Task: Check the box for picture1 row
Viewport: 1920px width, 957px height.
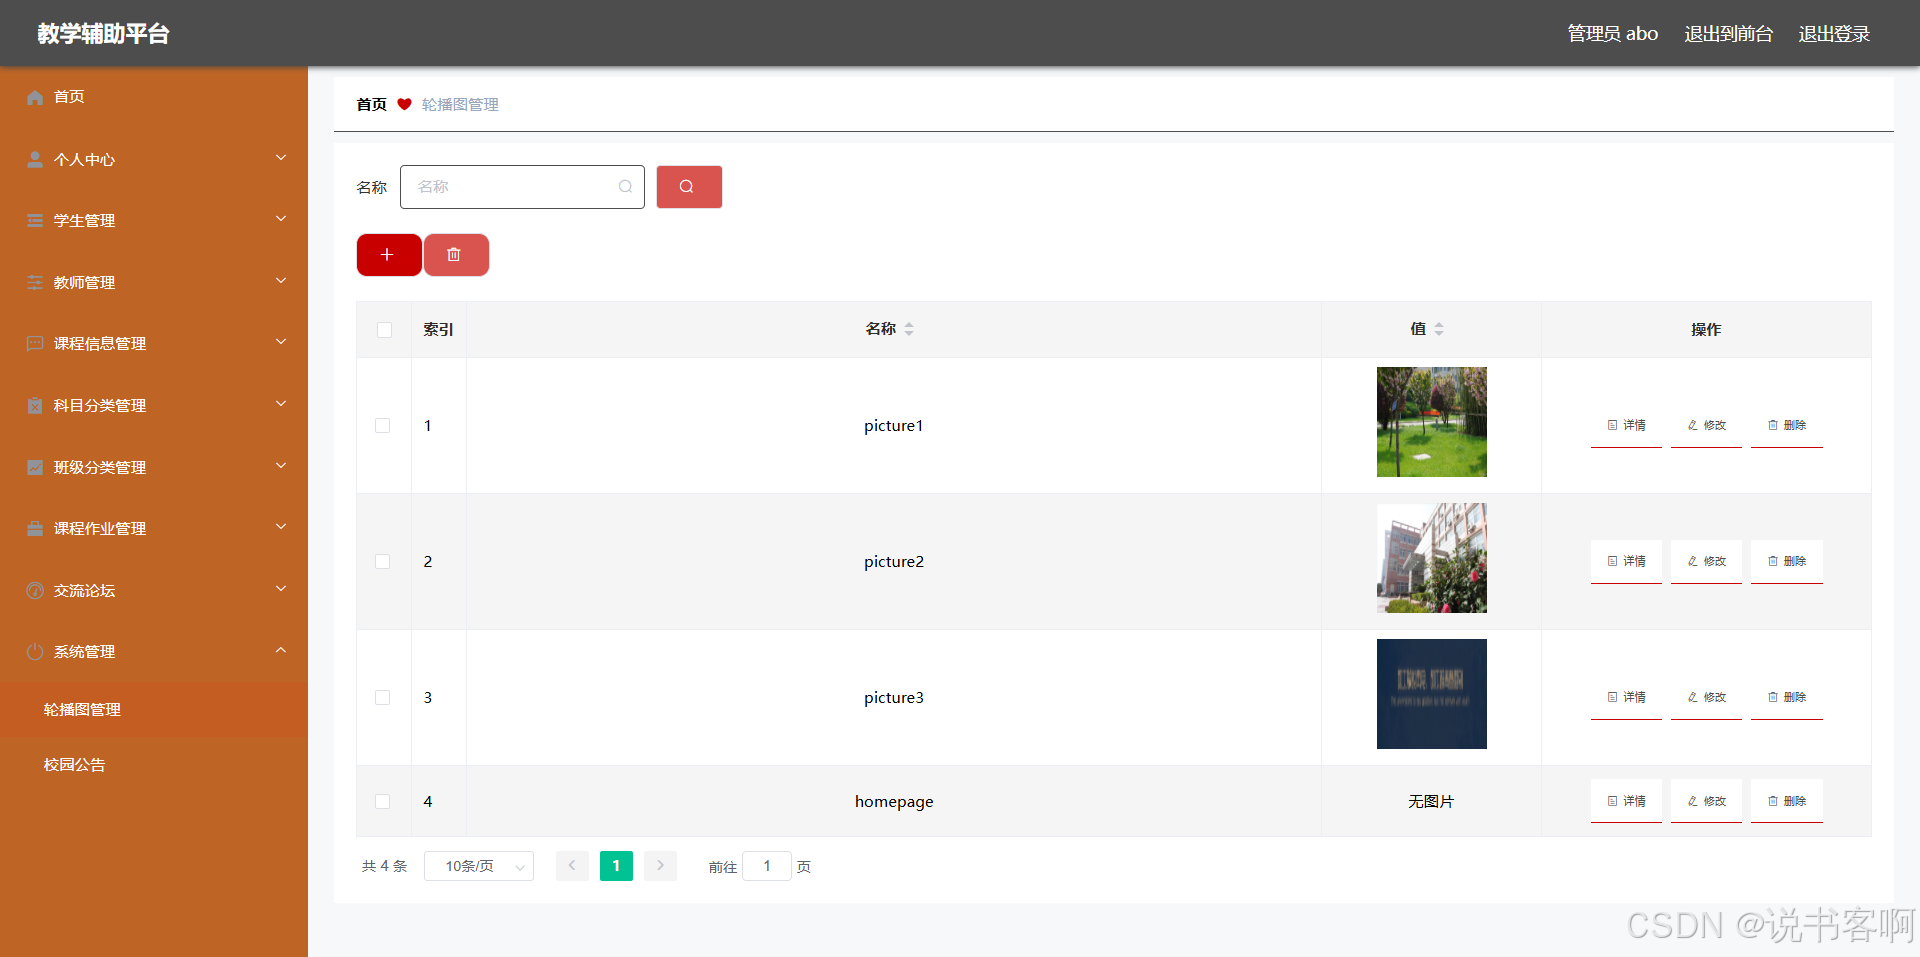Action: 382,426
